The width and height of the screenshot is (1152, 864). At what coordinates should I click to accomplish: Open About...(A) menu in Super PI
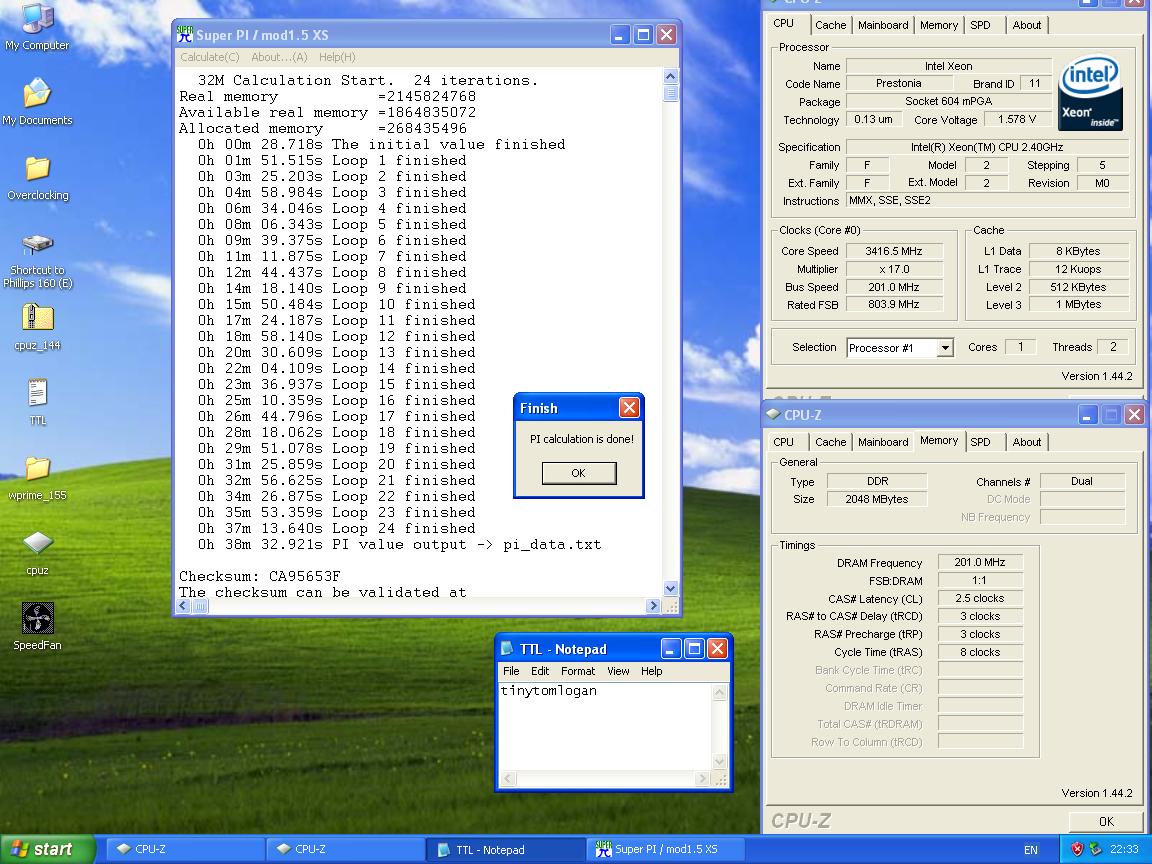[279, 57]
